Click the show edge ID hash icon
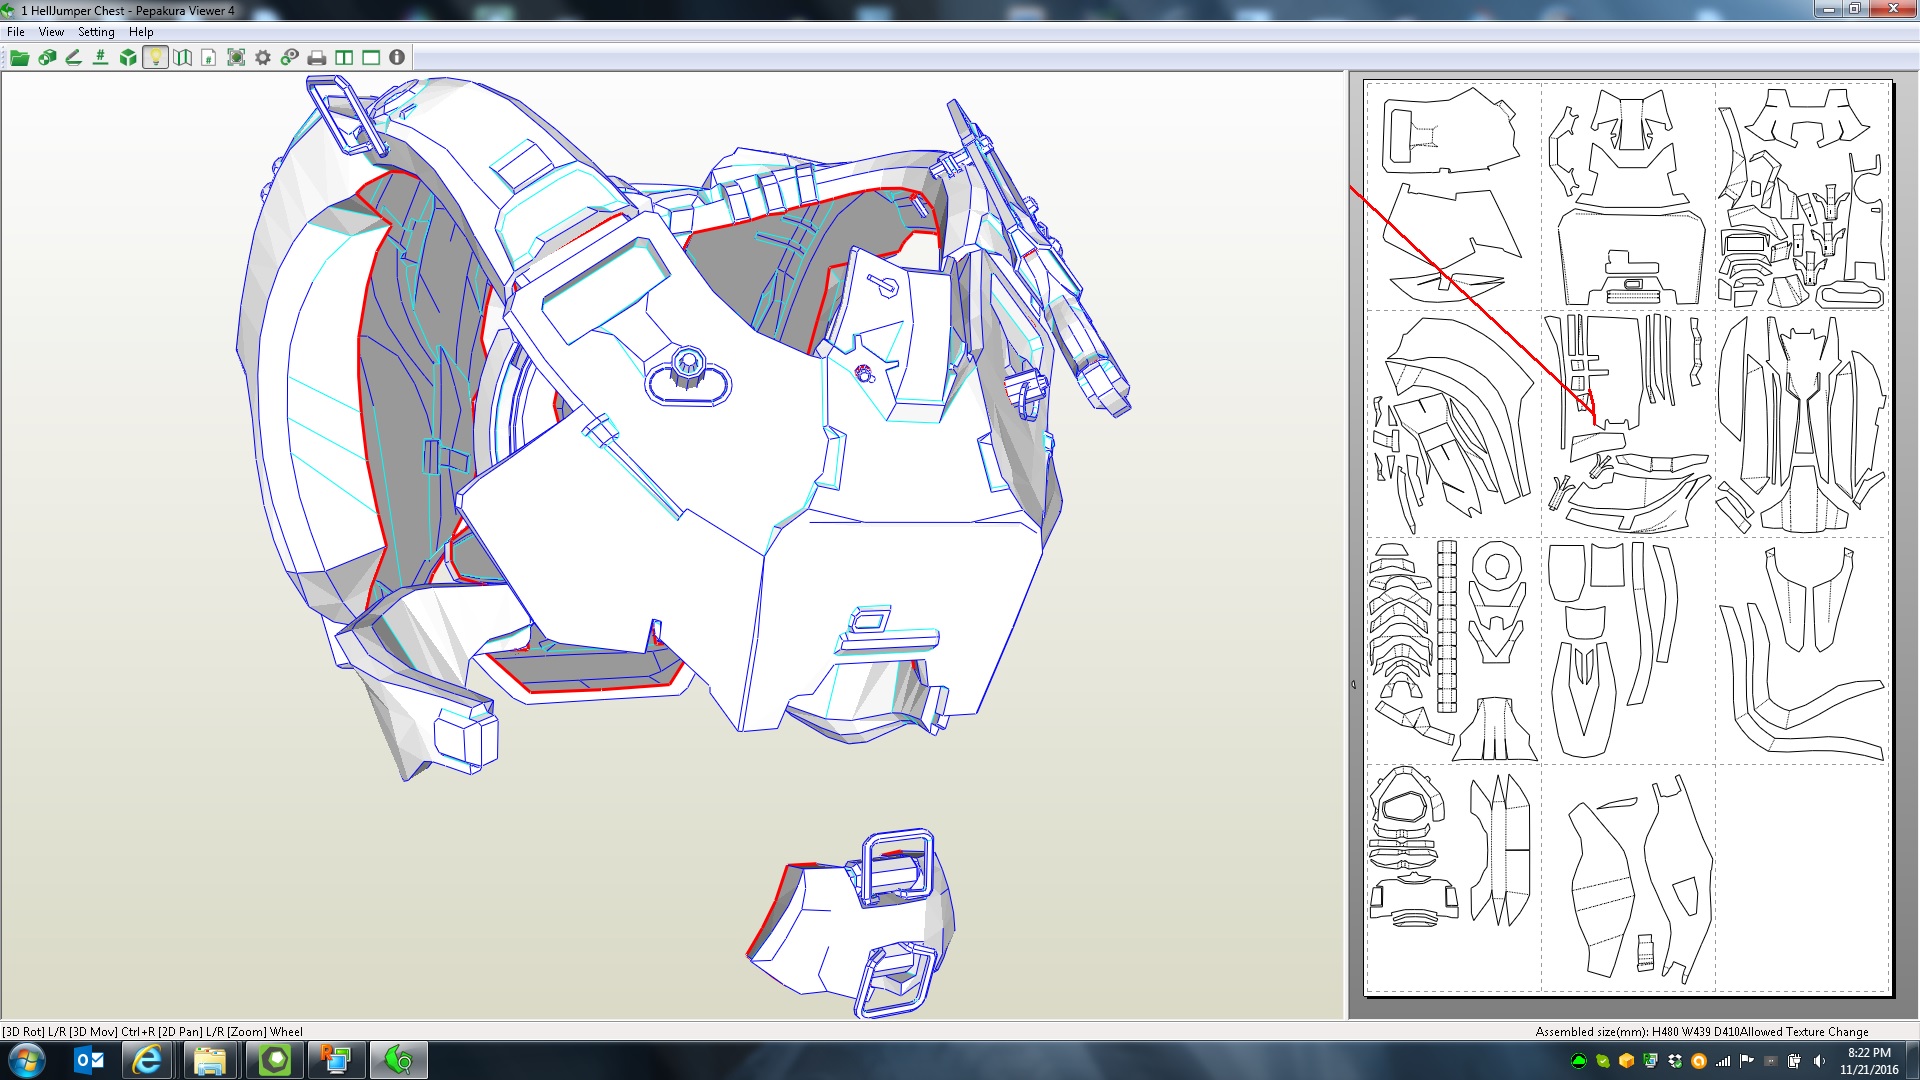 click(100, 58)
